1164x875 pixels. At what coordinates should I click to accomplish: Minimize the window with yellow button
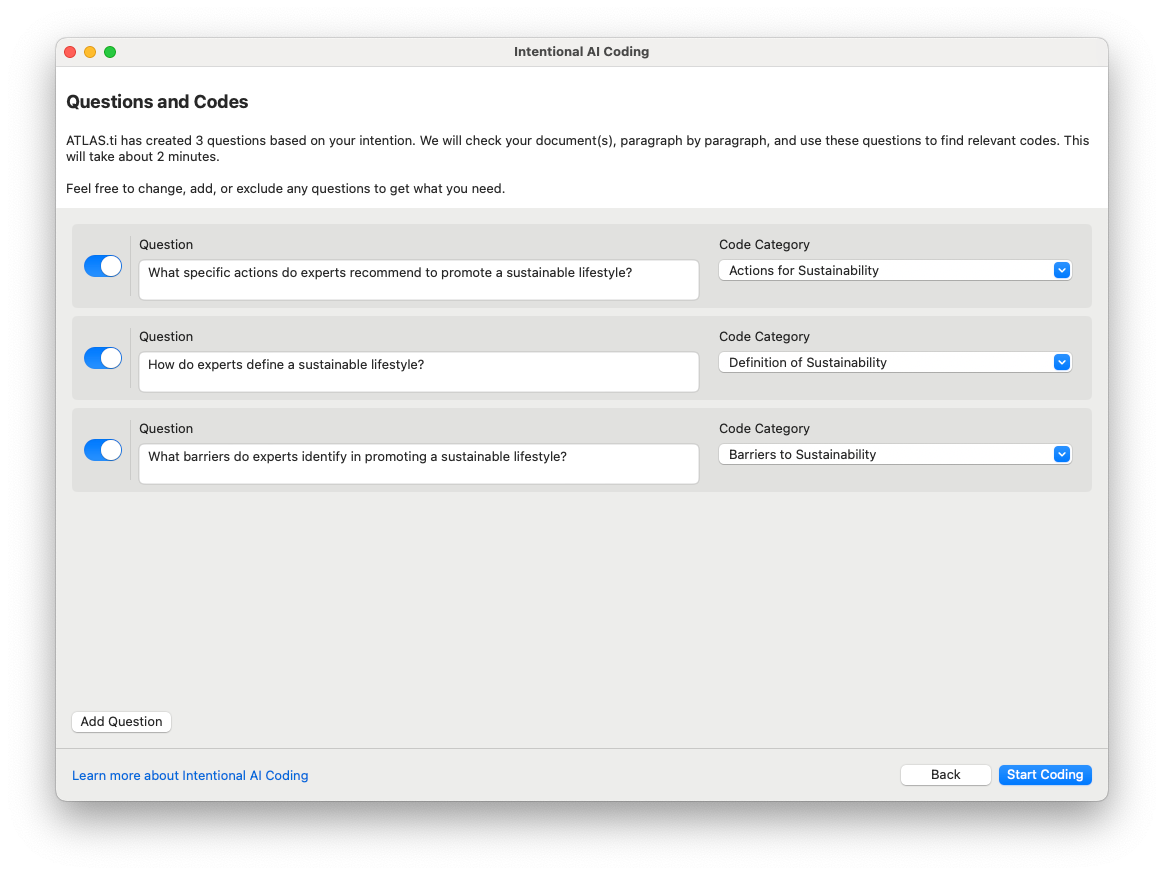click(90, 52)
